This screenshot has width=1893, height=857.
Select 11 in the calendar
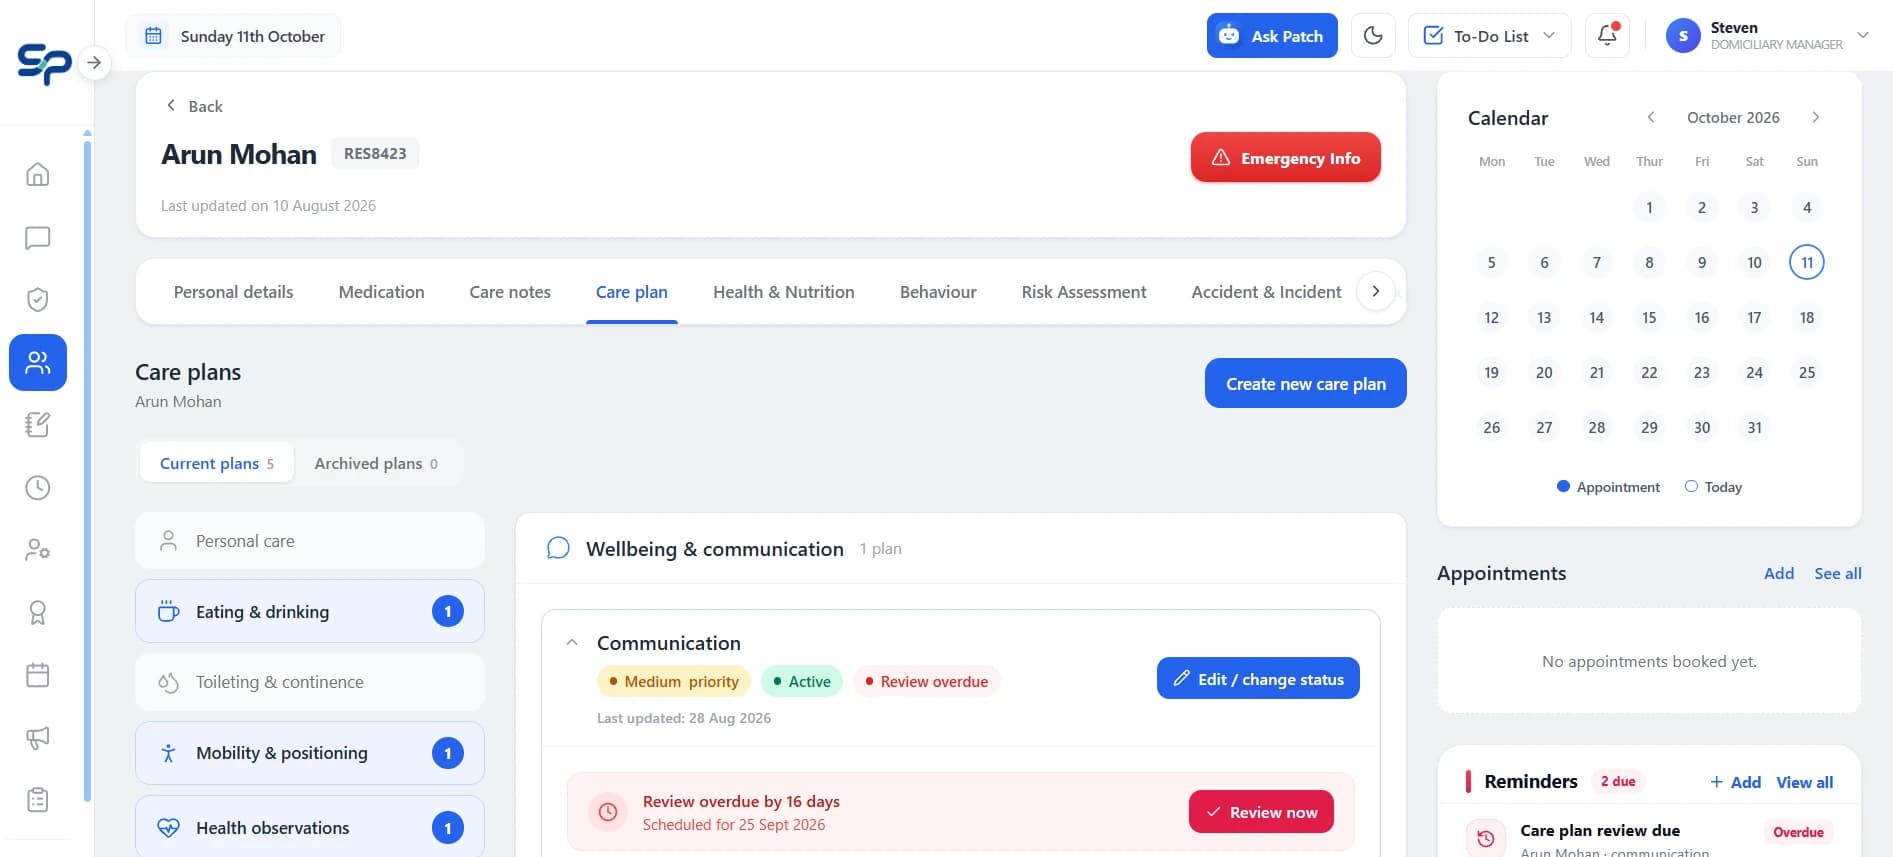[1807, 263]
